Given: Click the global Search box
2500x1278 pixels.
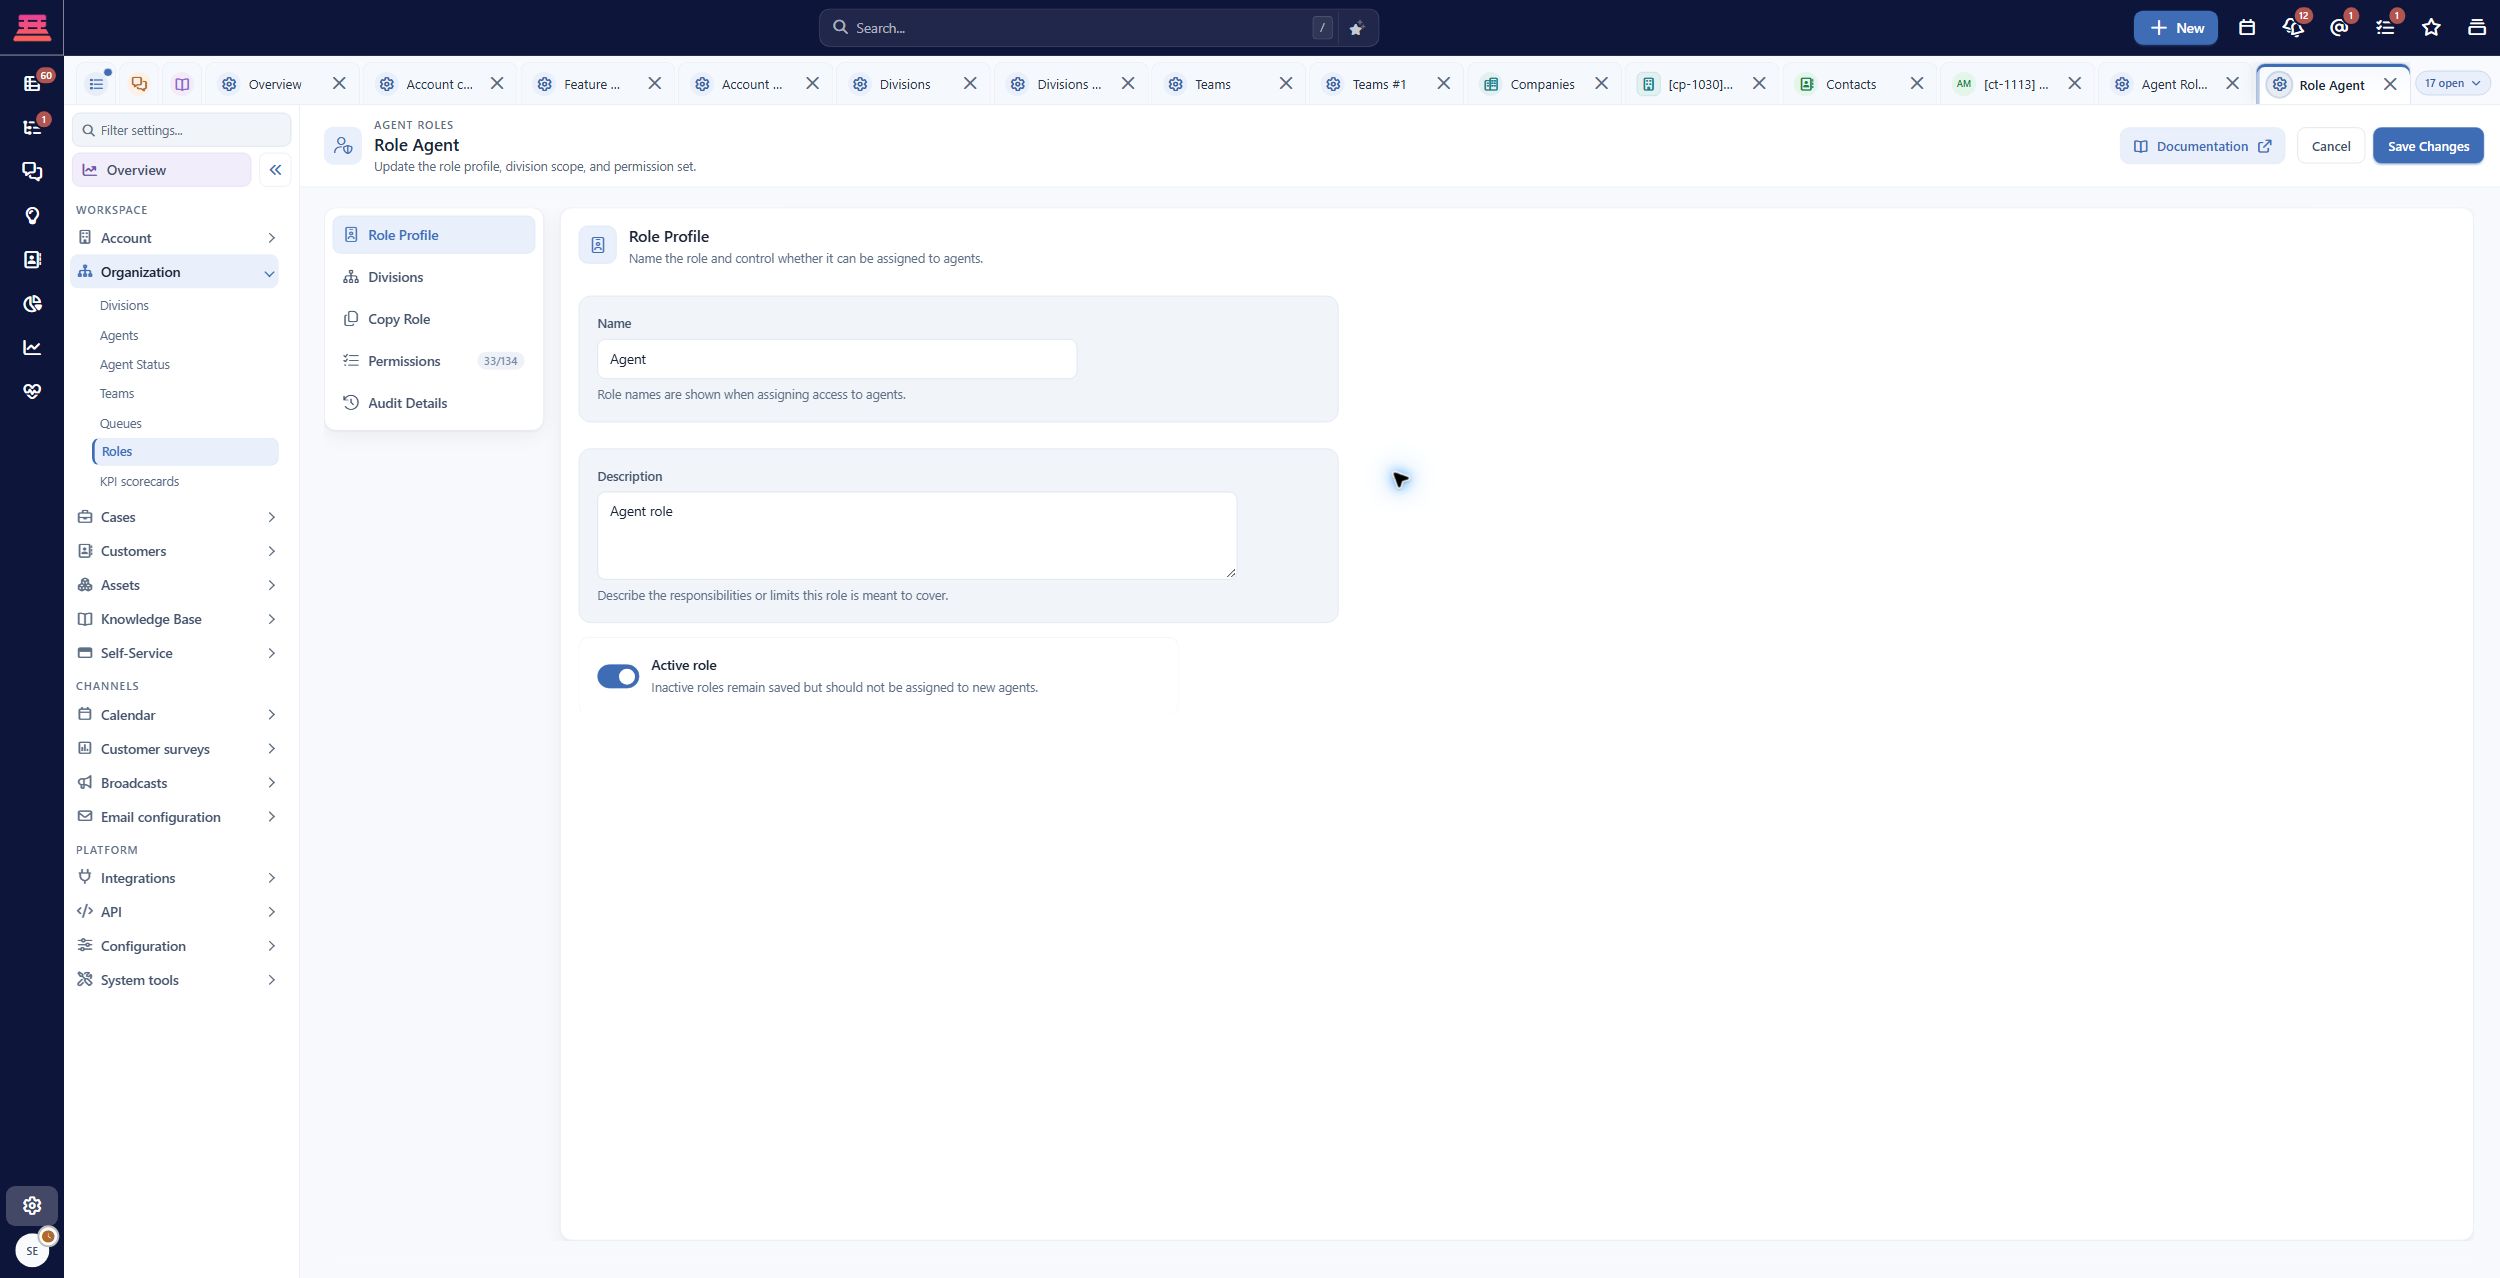Looking at the screenshot, I should pos(1080,28).
